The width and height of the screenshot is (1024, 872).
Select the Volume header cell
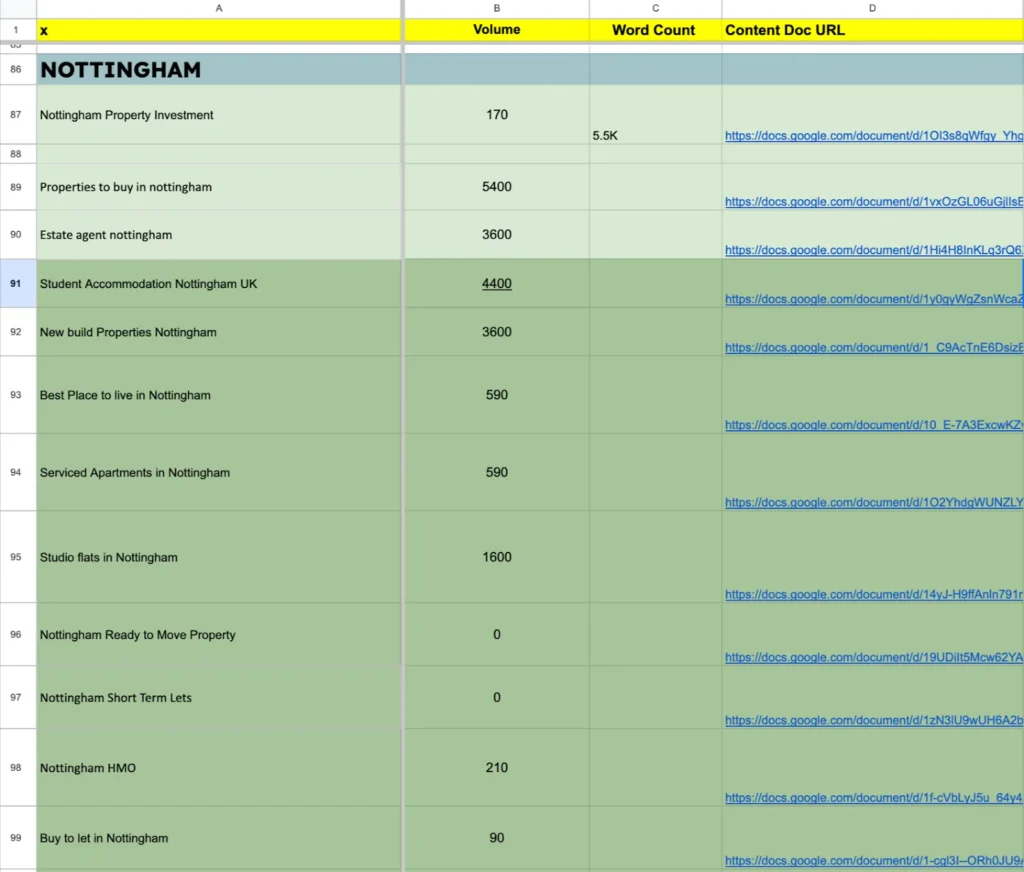(496, 30)
